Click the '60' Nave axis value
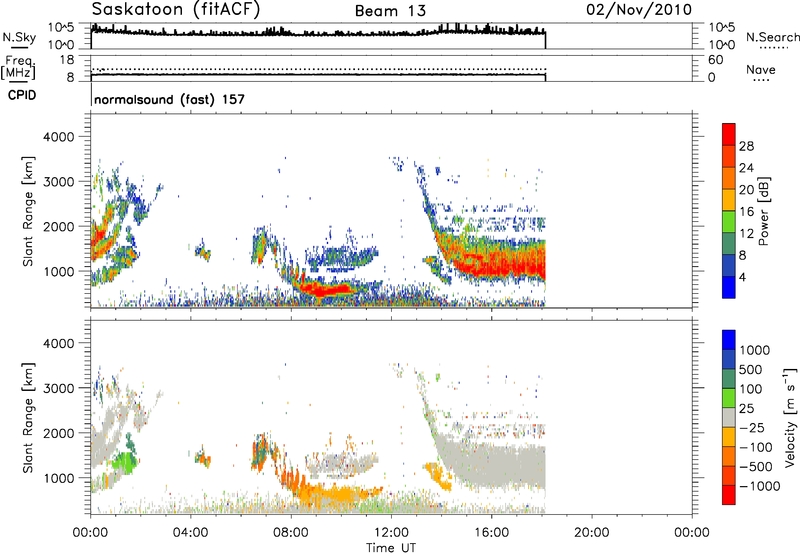This screenshot has width=800, height=554. pos(715,60)
